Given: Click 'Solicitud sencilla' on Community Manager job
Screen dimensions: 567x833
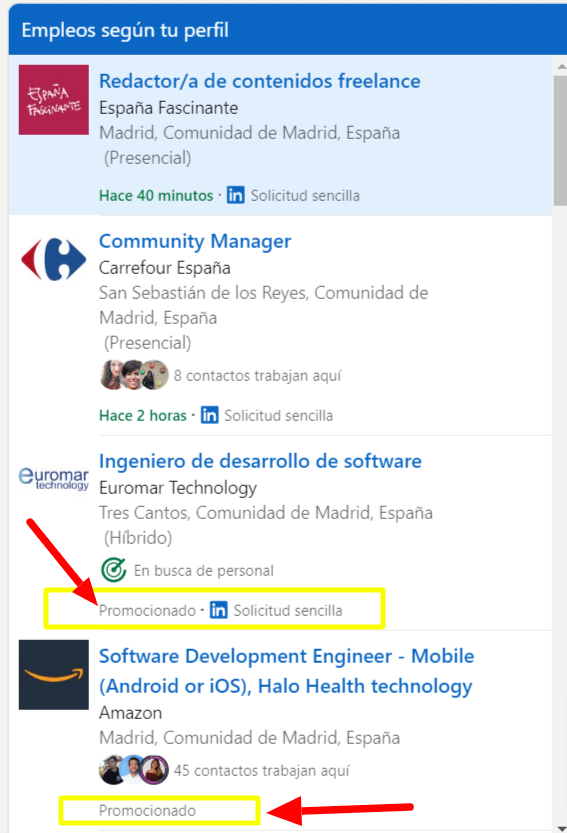Looking at the screenshot, I should pos(278,415).
